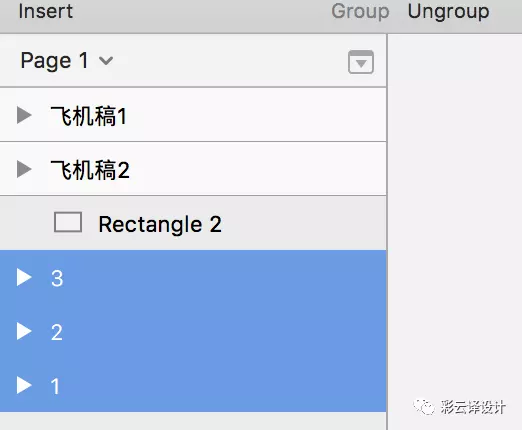Expand the 飞机稿1 artboard
The height and width of the screenshot is (430, 522).
tap(24, 115)
